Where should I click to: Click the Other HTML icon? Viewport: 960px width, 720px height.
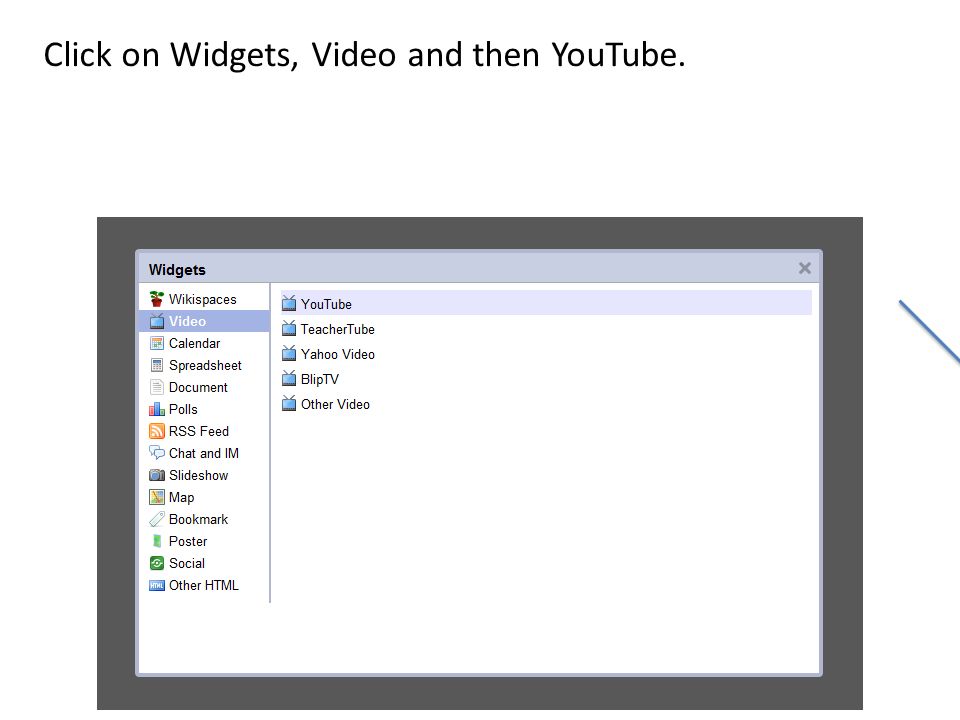point(157,585)
